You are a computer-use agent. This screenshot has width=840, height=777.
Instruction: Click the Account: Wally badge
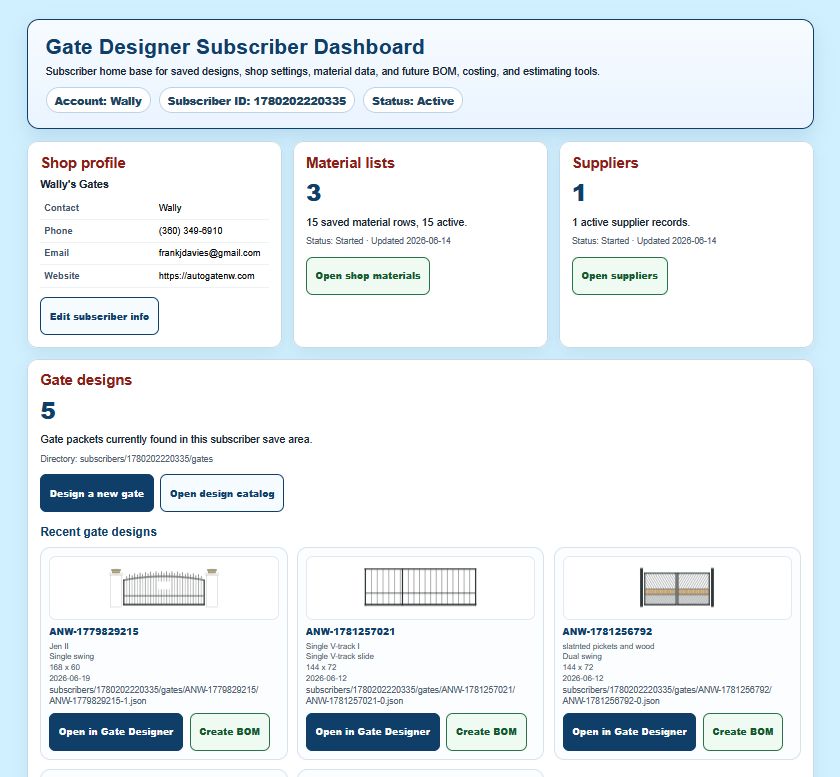click(x=99, y=101)
